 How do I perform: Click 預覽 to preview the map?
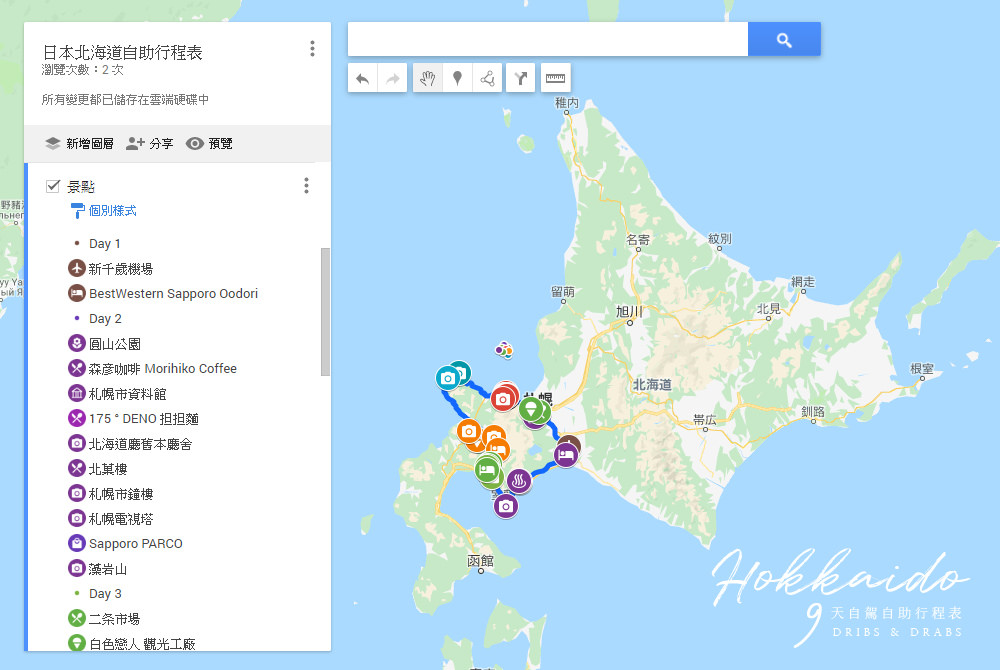[x=209, y=143]
